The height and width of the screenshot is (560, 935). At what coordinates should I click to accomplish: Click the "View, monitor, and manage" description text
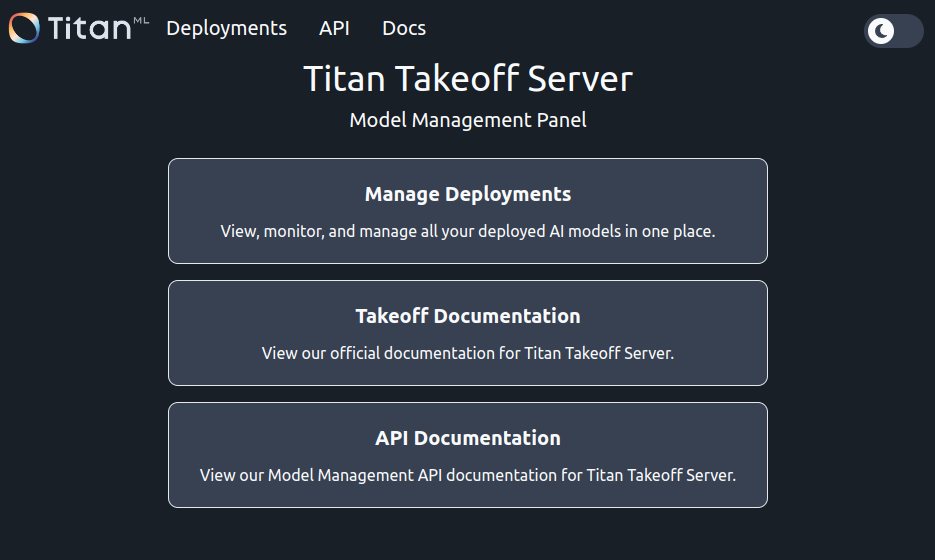click(x=467, y=231)
